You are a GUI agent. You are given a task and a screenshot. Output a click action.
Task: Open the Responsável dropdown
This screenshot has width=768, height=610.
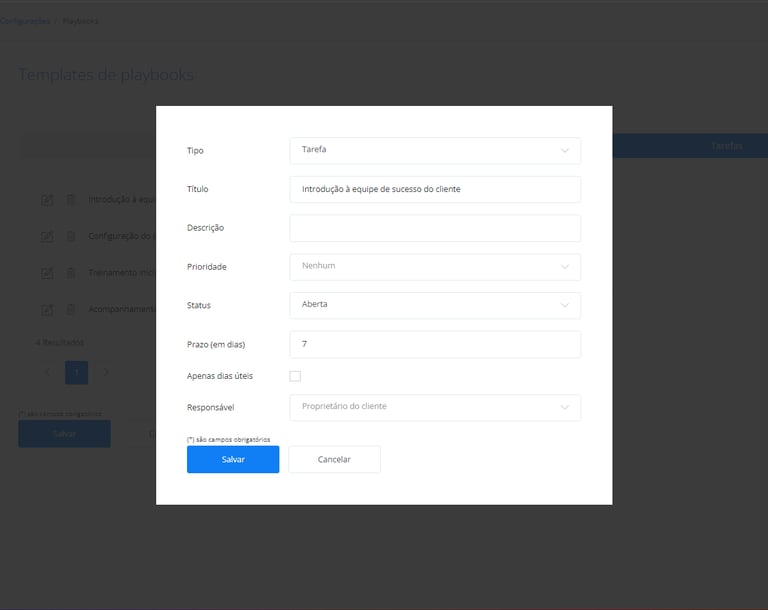[435, 407]
